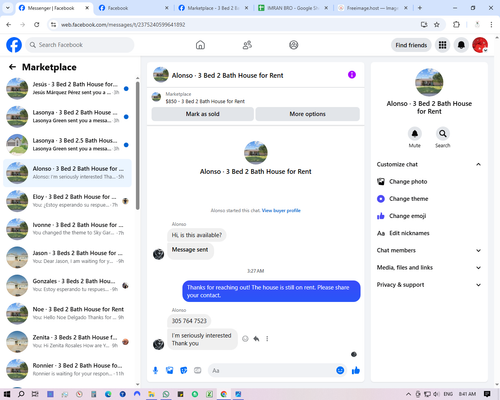This screenshot has height=400, width=500.
Task: Attach a photo file icon
Action: 170,370
